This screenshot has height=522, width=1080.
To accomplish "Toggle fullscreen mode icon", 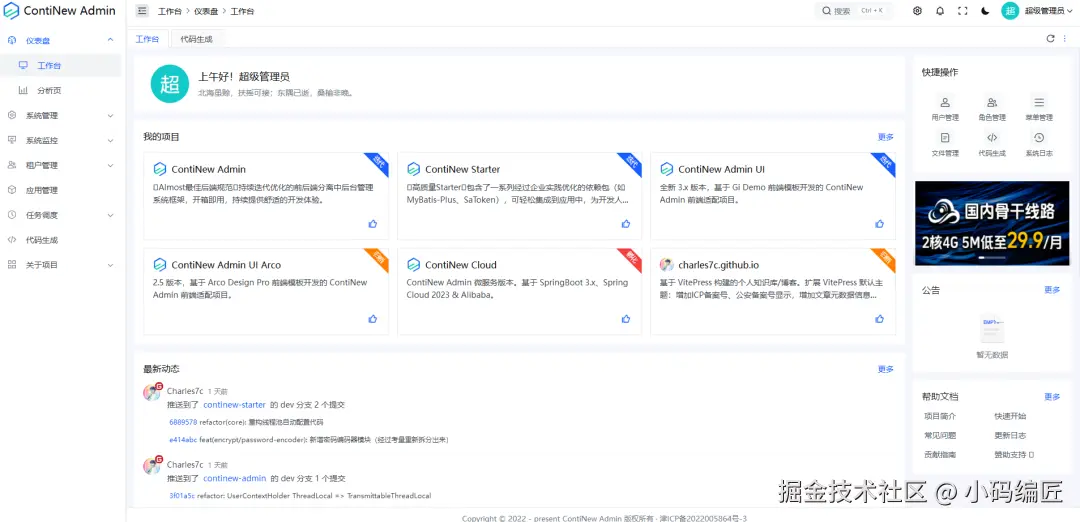I will (963, 11).
